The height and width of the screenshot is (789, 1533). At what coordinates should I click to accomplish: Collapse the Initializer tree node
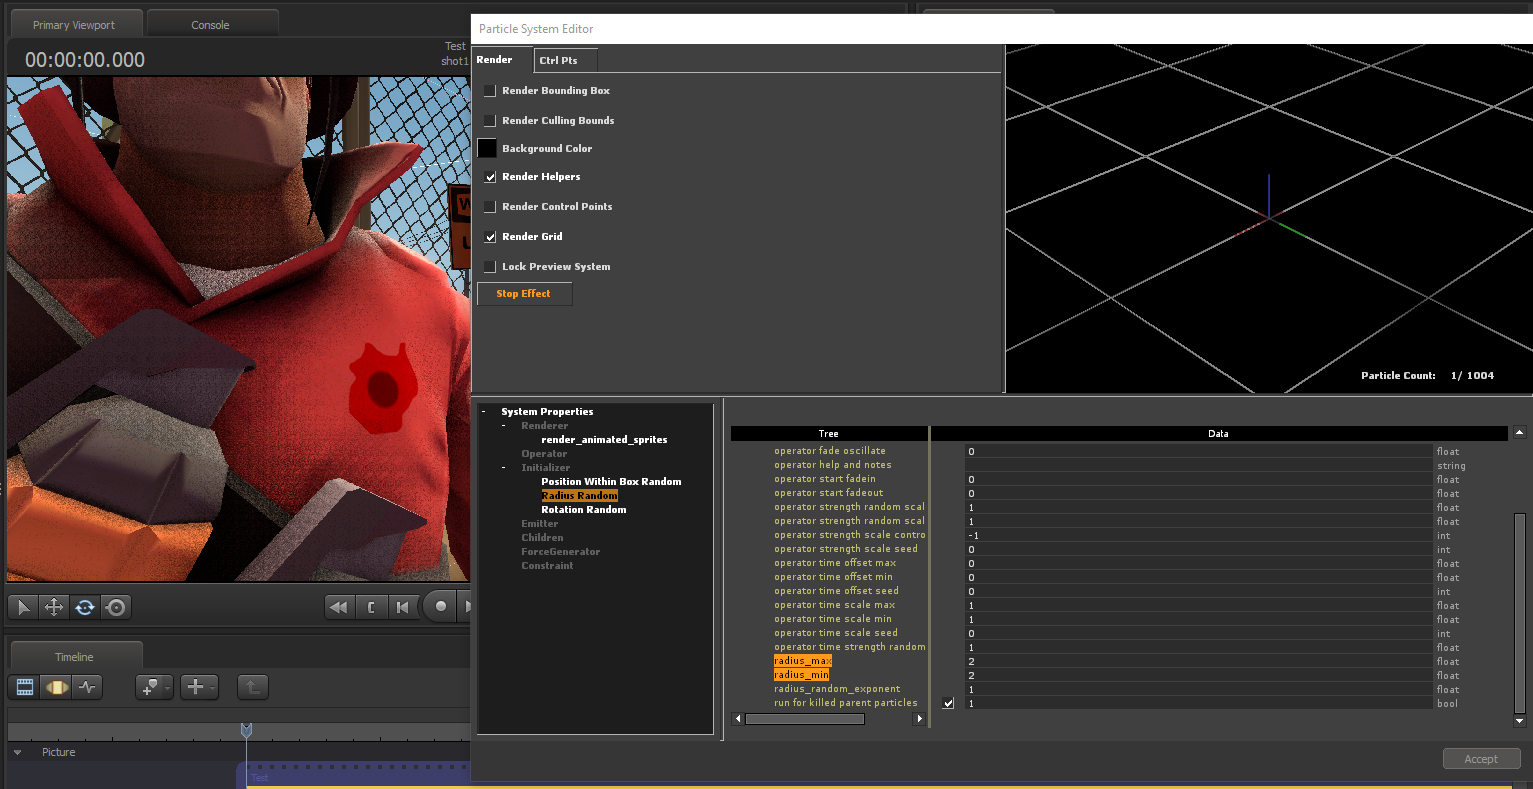point(503,468)
